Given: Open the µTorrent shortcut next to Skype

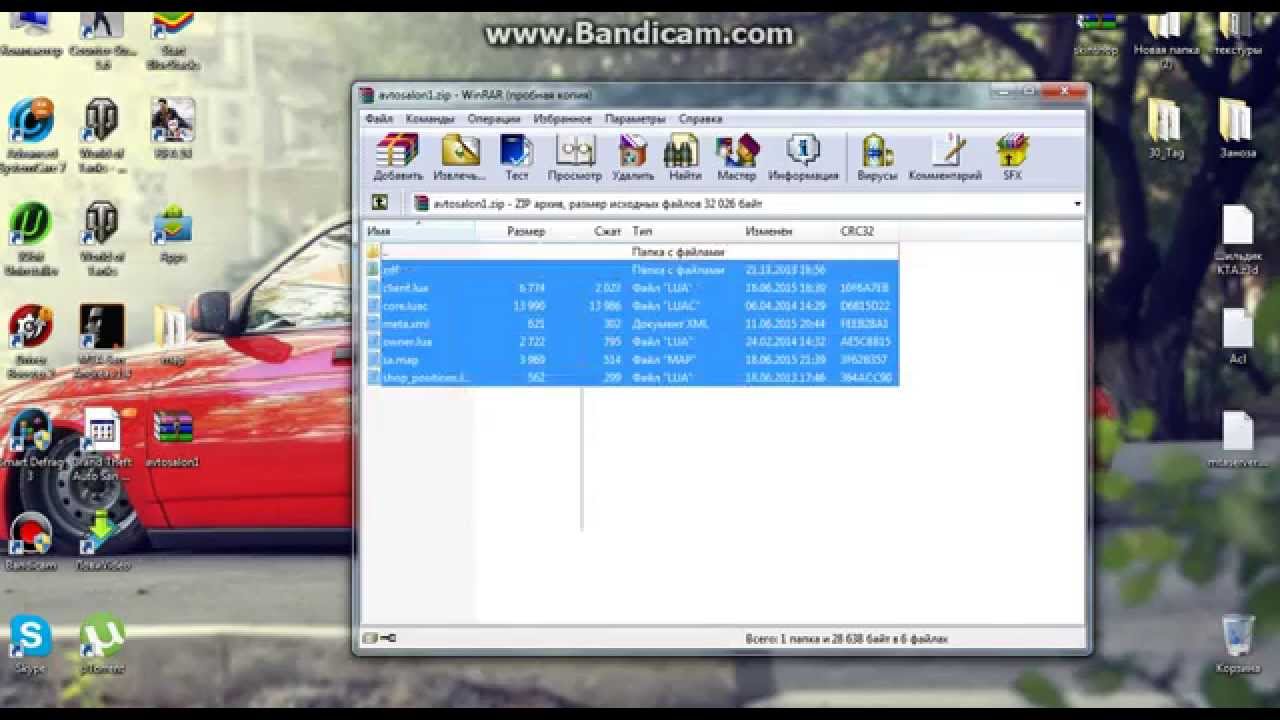Looking at the screenshot, I should [101, 645].
